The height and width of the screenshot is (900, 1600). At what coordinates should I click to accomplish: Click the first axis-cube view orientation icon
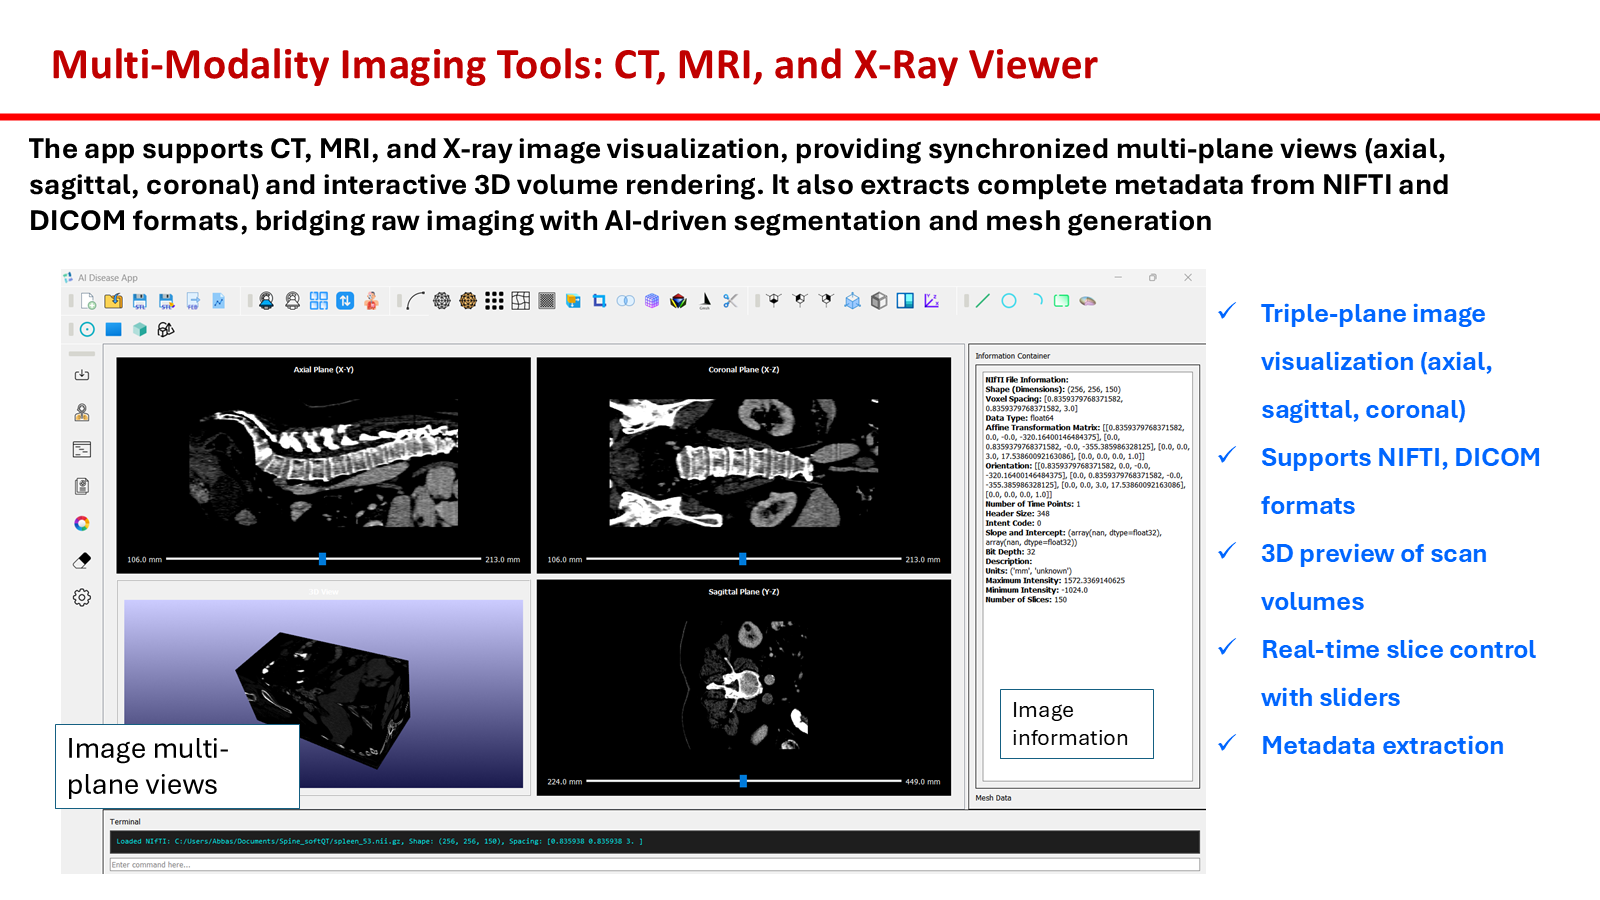pyautogui.click(x=774, y=301)
